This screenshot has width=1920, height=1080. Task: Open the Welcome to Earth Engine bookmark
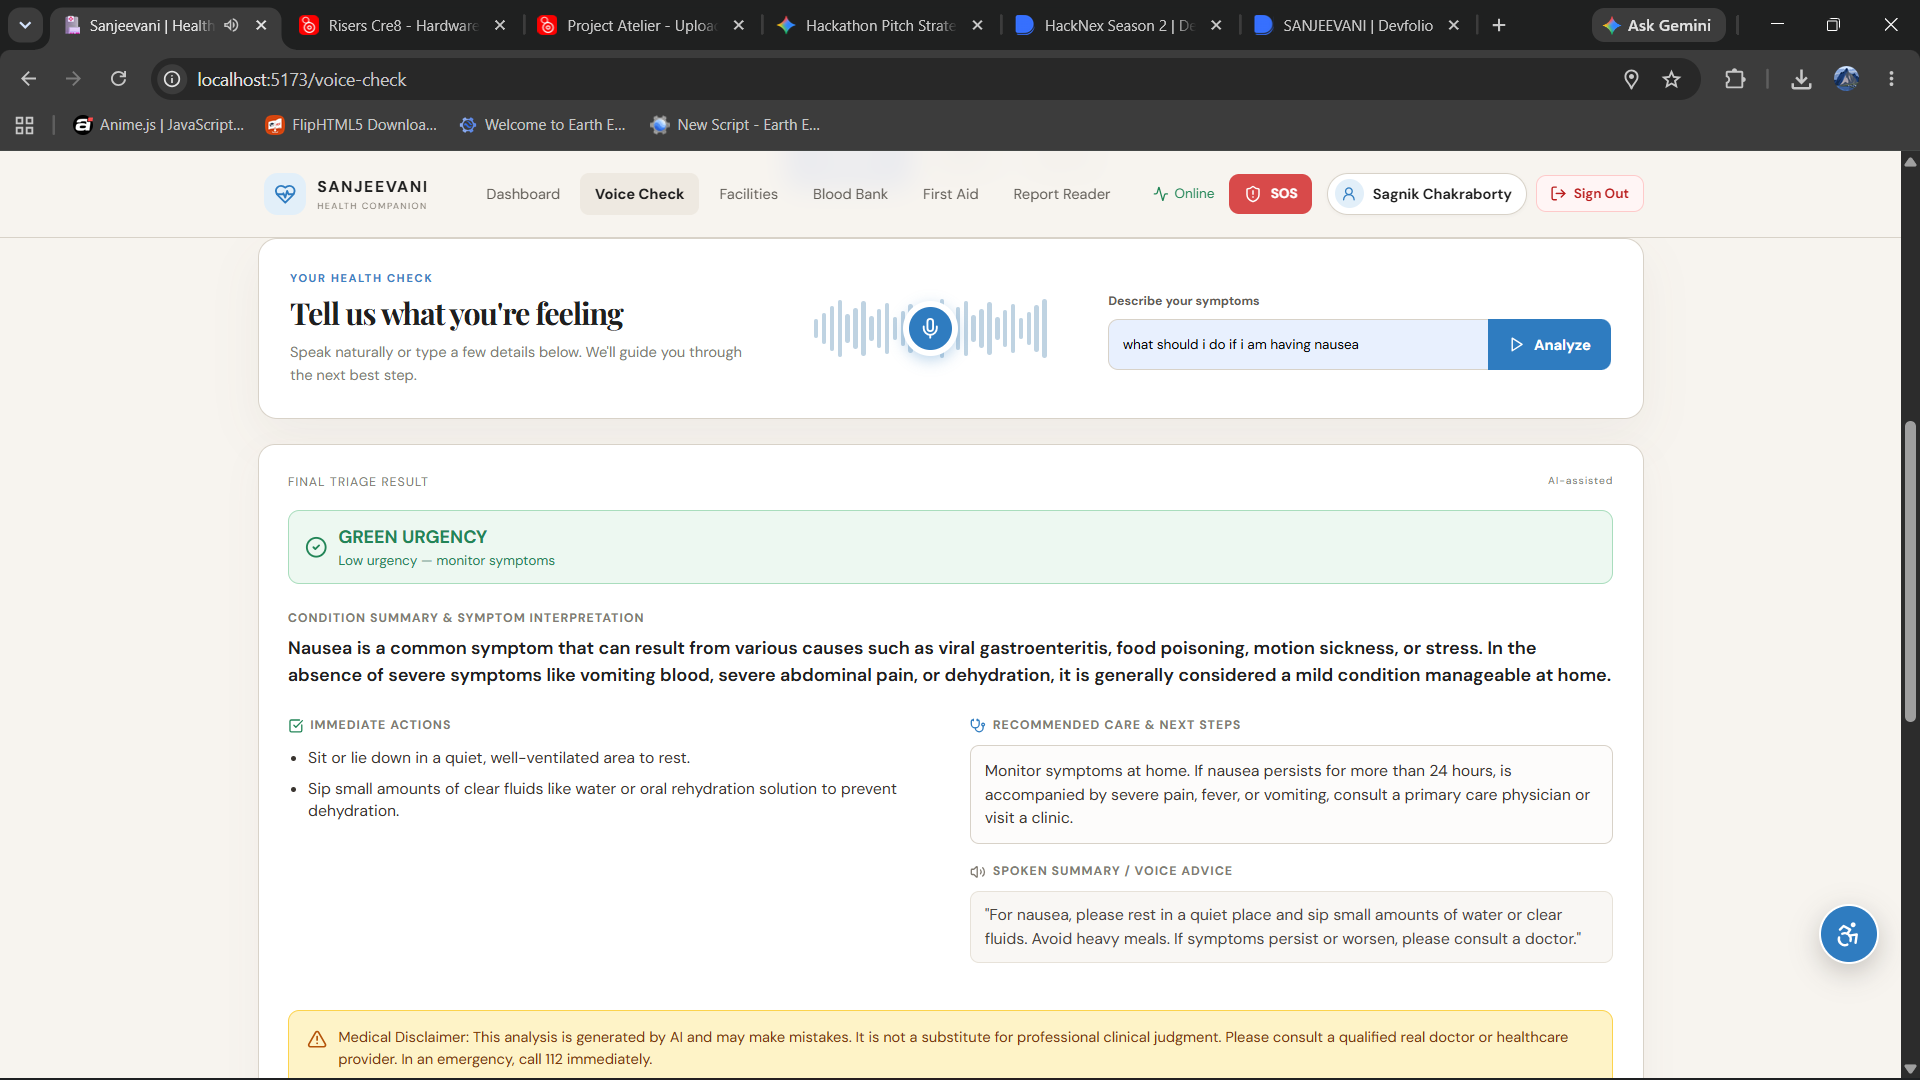[x=543, y=125]
